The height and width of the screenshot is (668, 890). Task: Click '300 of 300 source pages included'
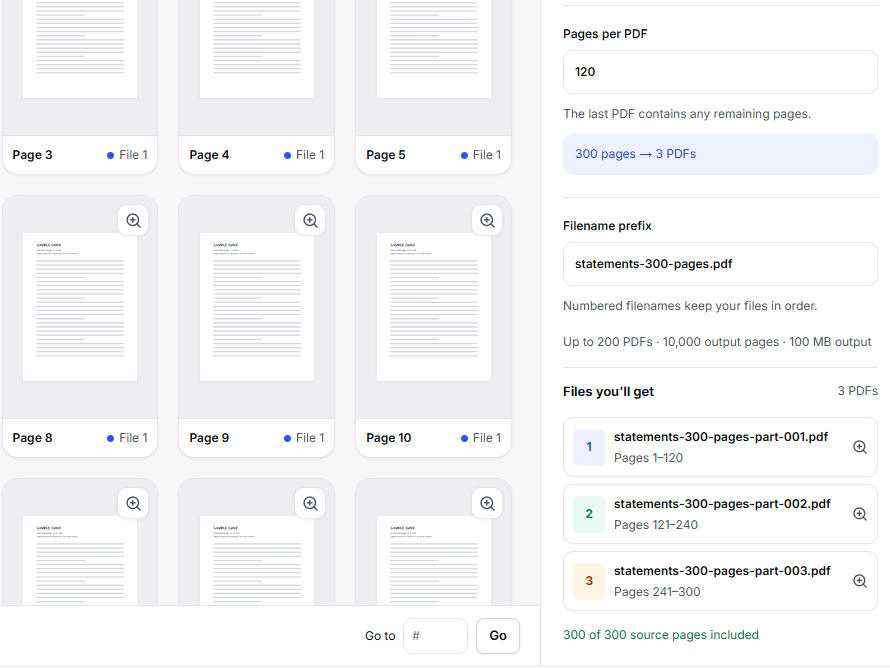coord(661,635)
